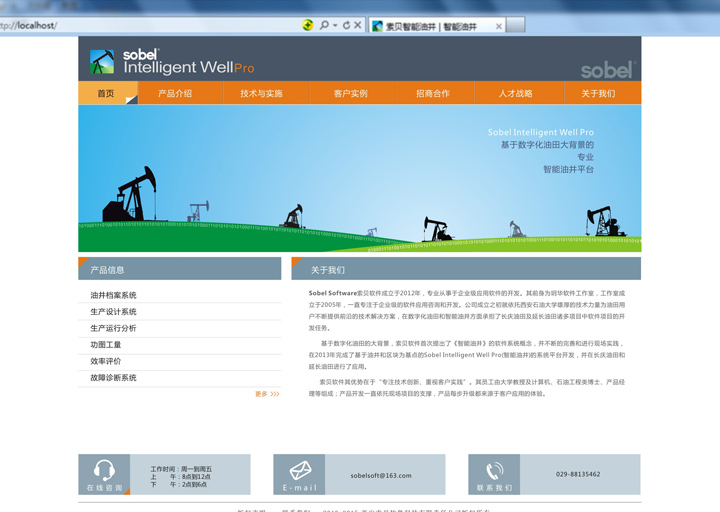Click the 工作时间 周一到周五 text
Screen dimensions: 720x512
[x=181, y=469]
